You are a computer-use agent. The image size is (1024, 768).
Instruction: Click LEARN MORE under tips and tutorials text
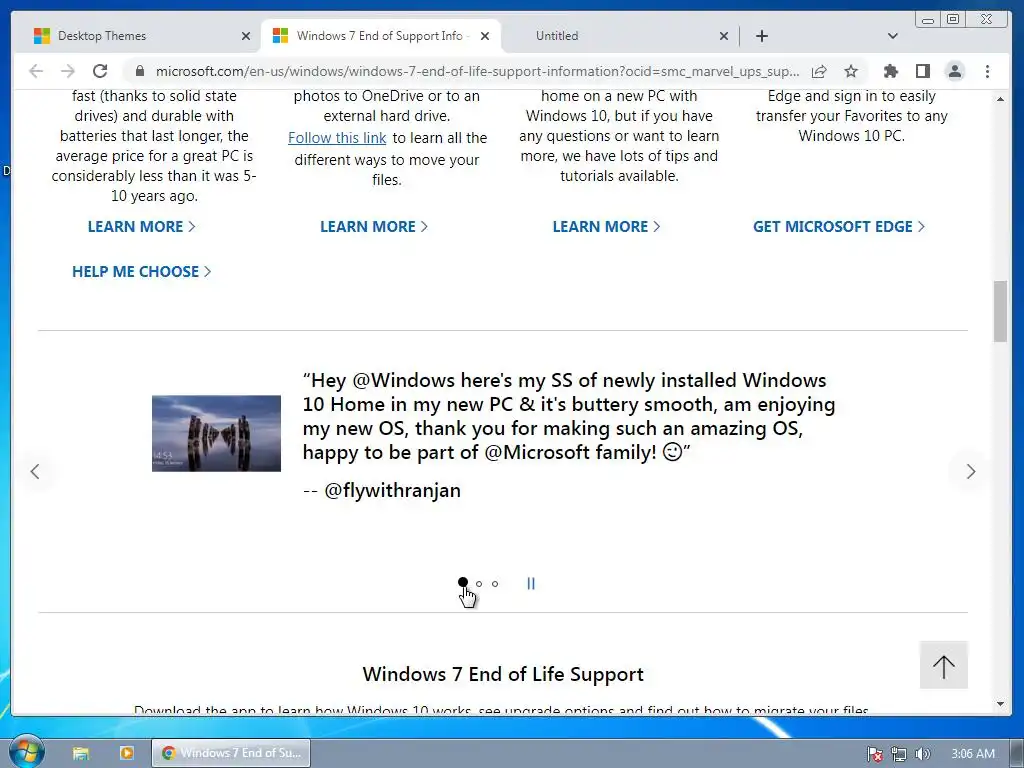pyautogui.click(x=606, y=227)
